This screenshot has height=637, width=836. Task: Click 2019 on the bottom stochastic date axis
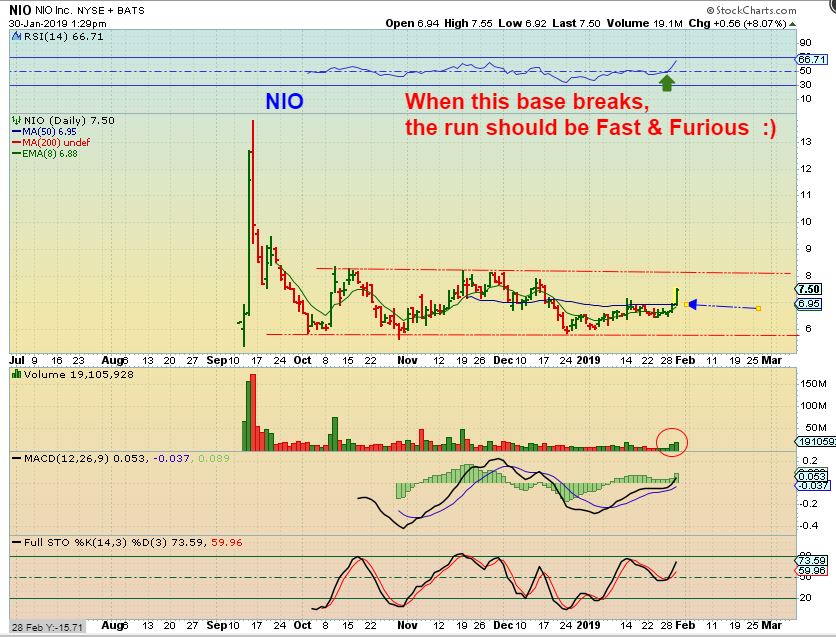pyautogui.click(x=588, y=625)
